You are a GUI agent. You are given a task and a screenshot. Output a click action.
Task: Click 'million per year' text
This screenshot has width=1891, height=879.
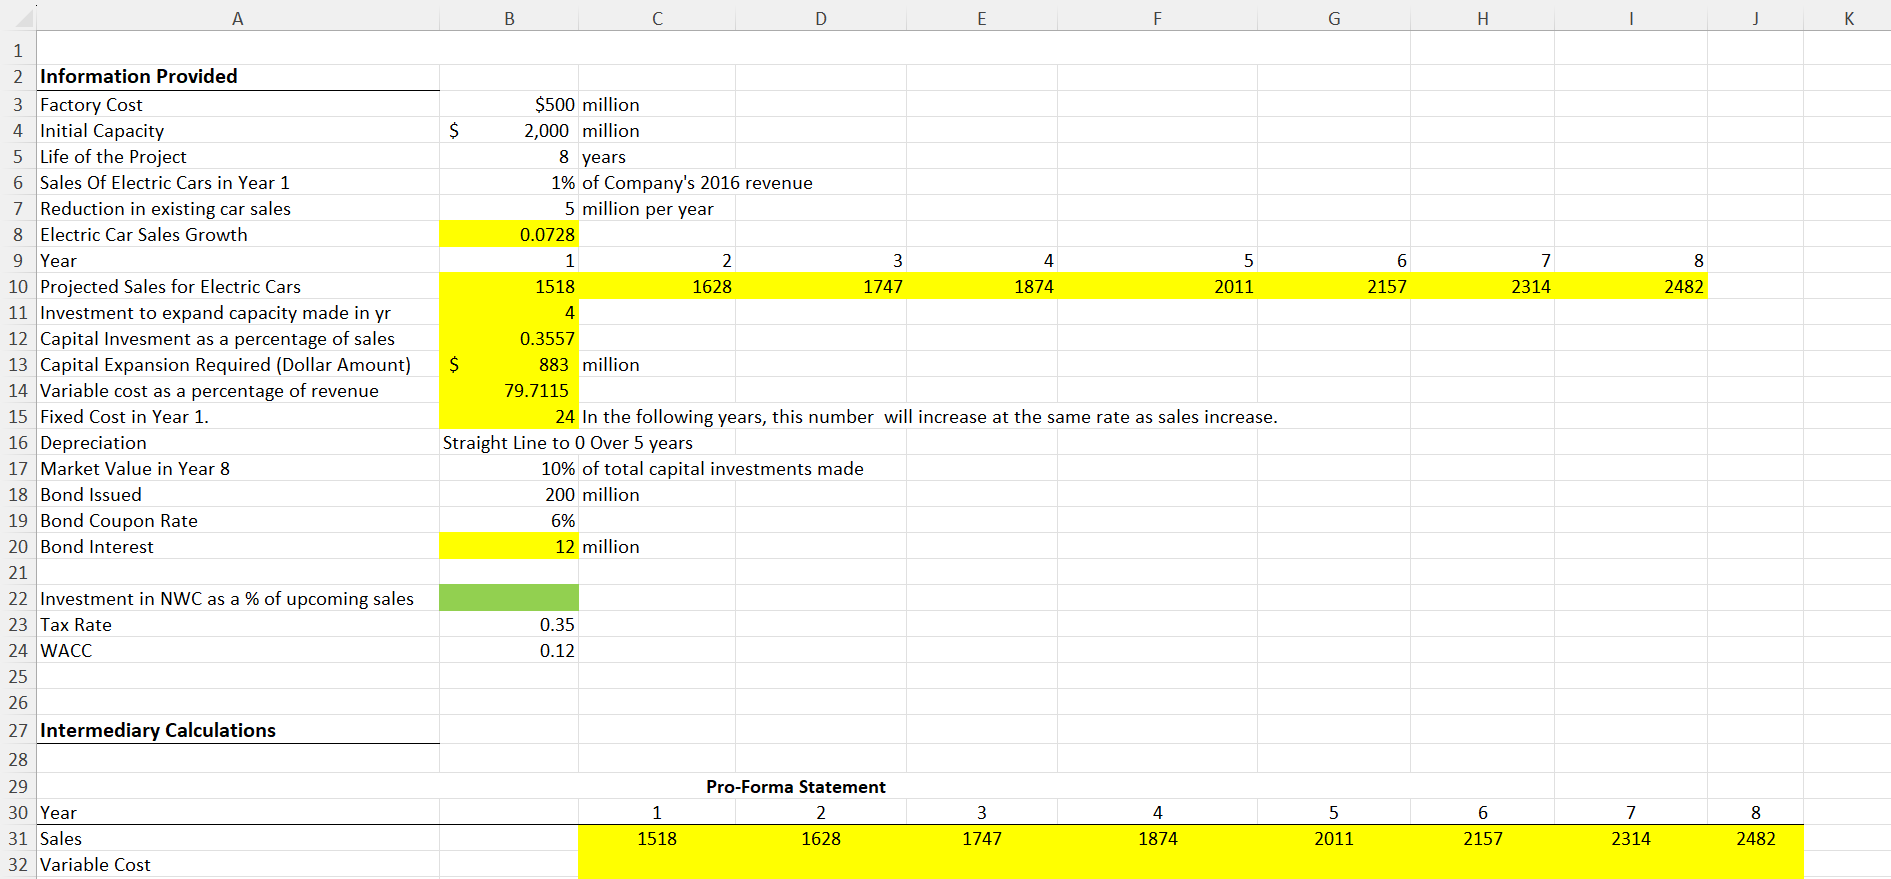[648, 208]
